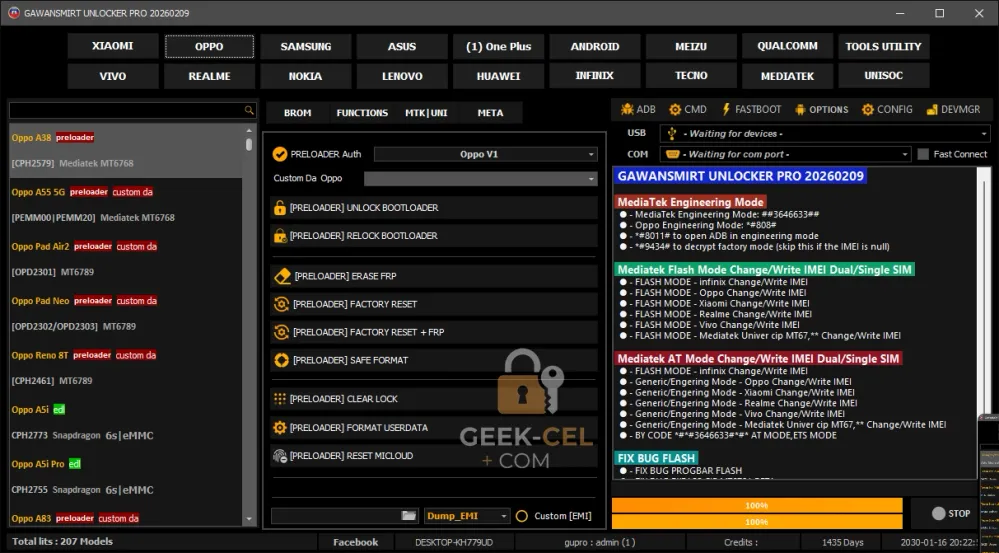Enable the Fast Connect checkbox
The height and width of the screenshot is (553, 999).
coord(923,154)
